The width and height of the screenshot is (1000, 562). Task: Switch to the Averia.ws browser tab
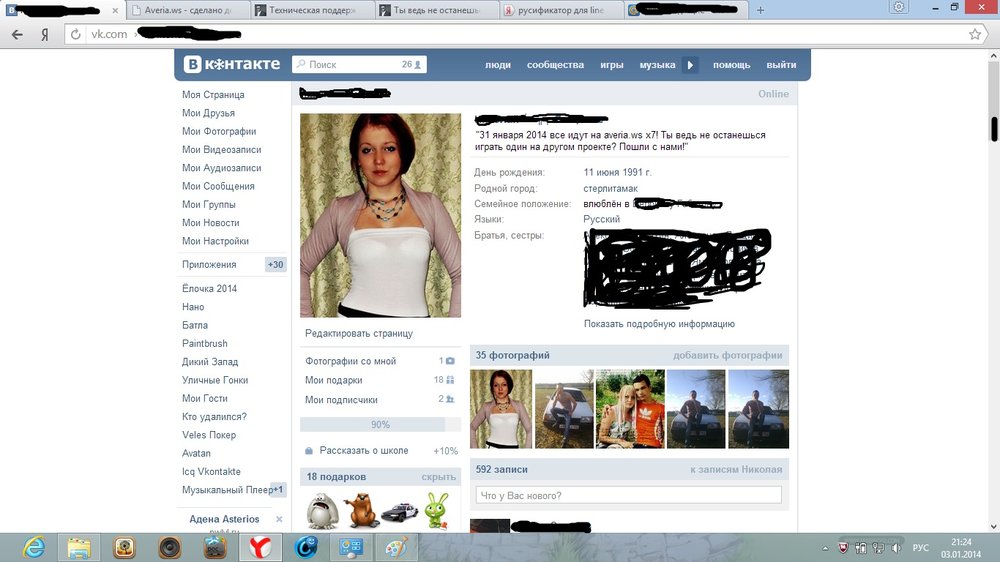pos(186,10)
